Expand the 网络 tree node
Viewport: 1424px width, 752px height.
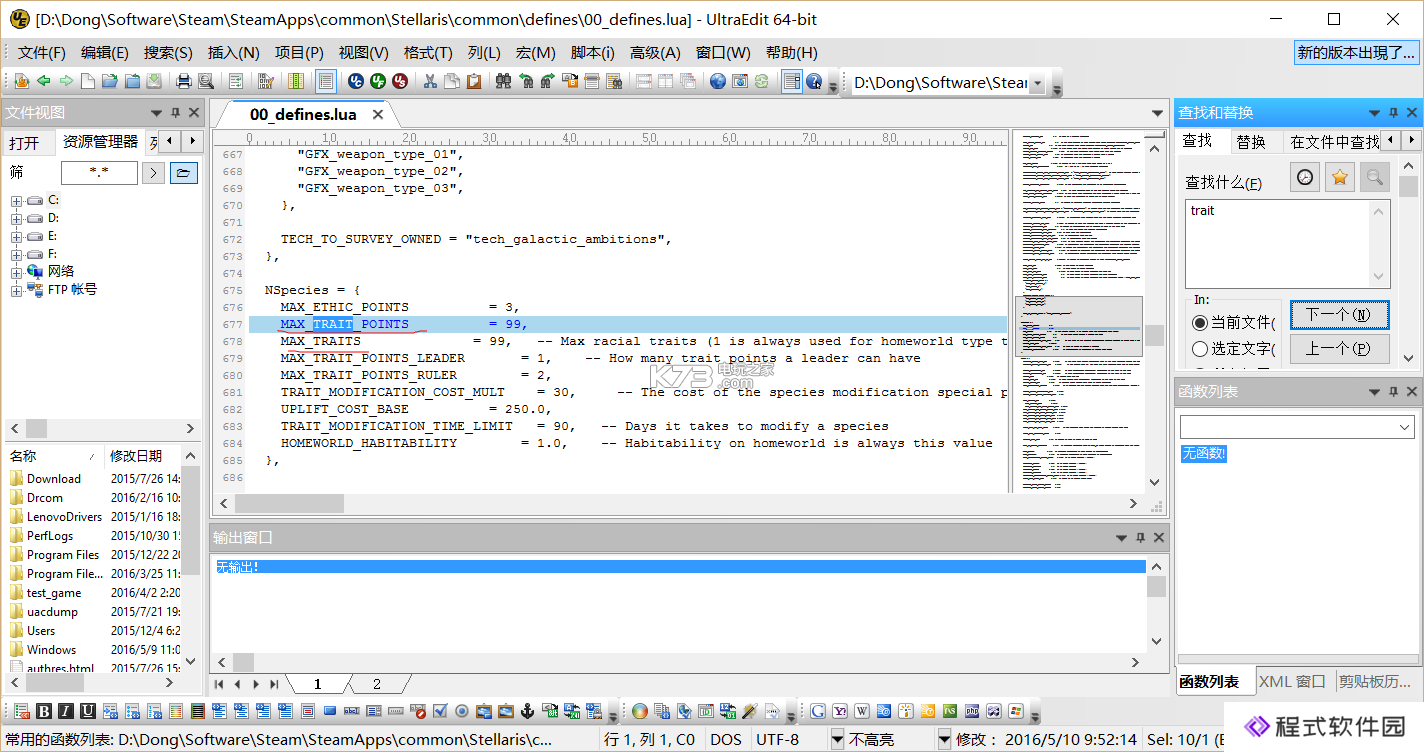click(16, 273)
